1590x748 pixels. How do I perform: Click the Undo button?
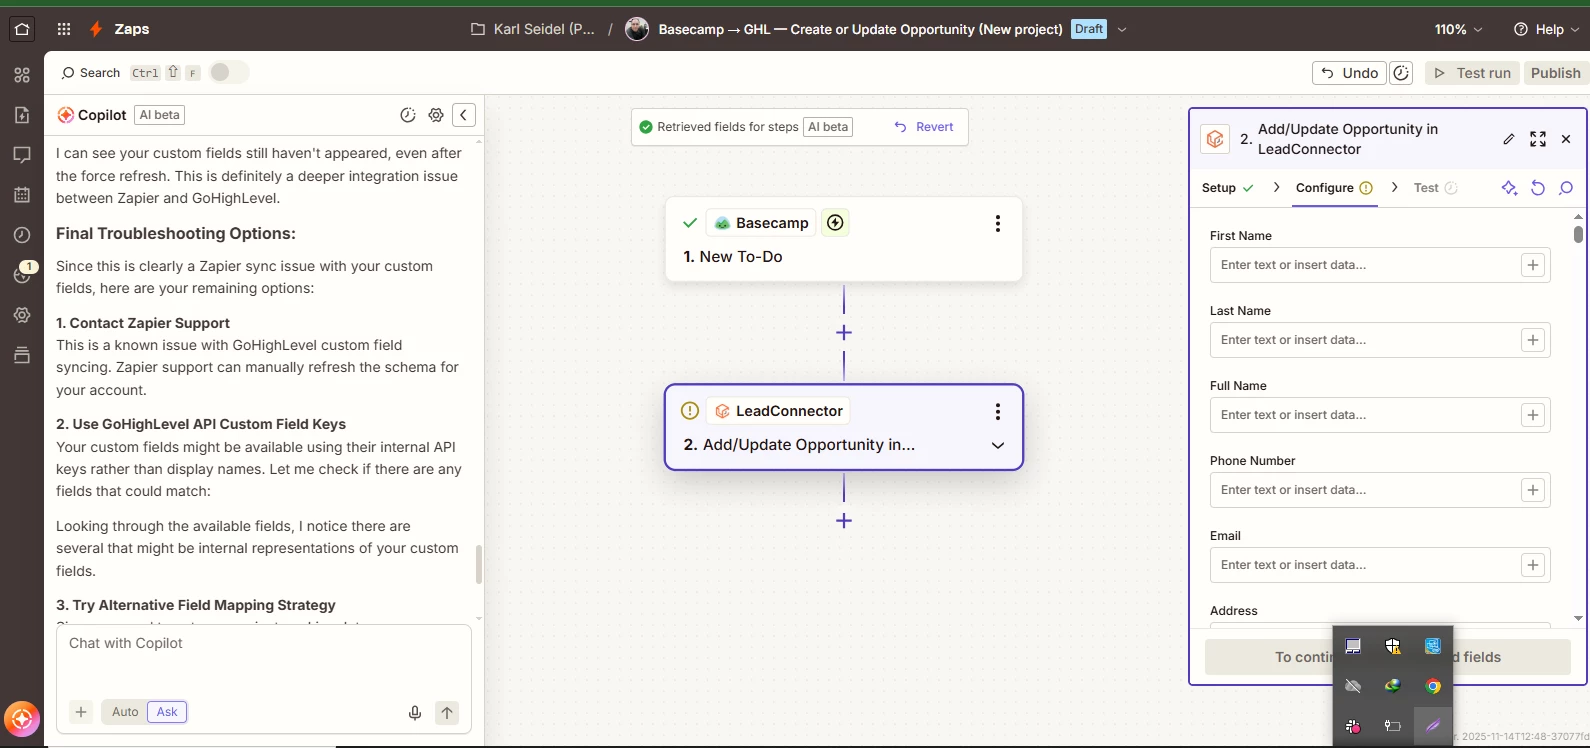point(1350,73)
